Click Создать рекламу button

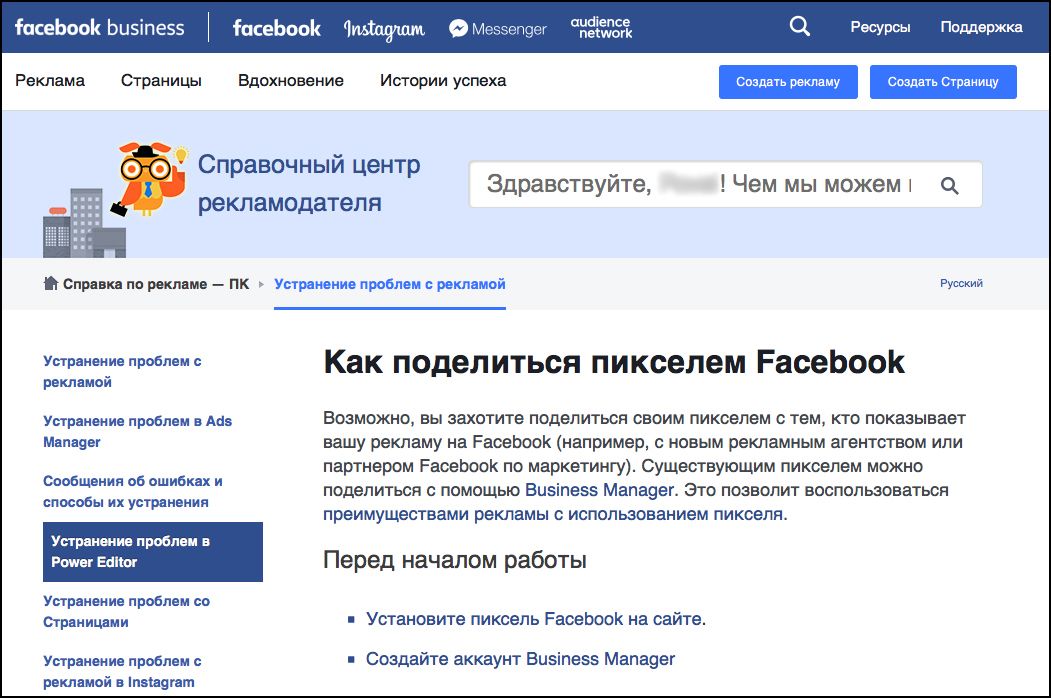click(788, 82)
